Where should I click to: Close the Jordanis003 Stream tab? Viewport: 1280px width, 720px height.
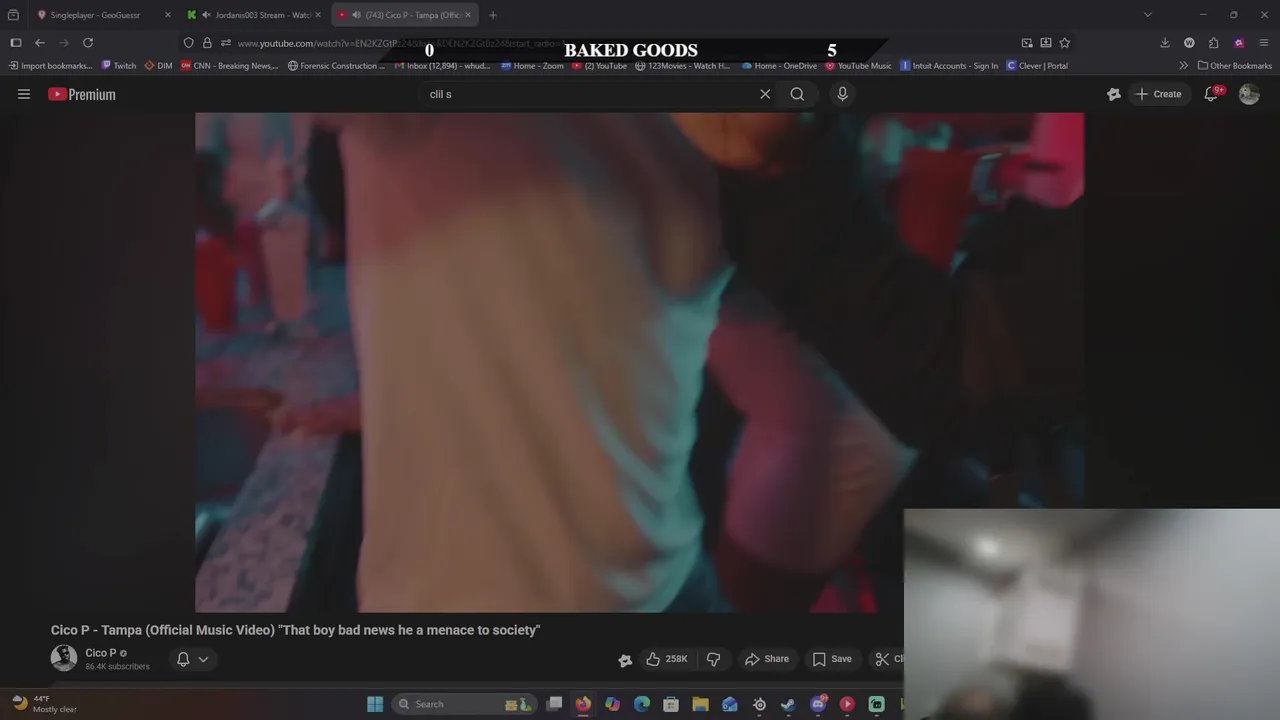click(x=318, y=15)
